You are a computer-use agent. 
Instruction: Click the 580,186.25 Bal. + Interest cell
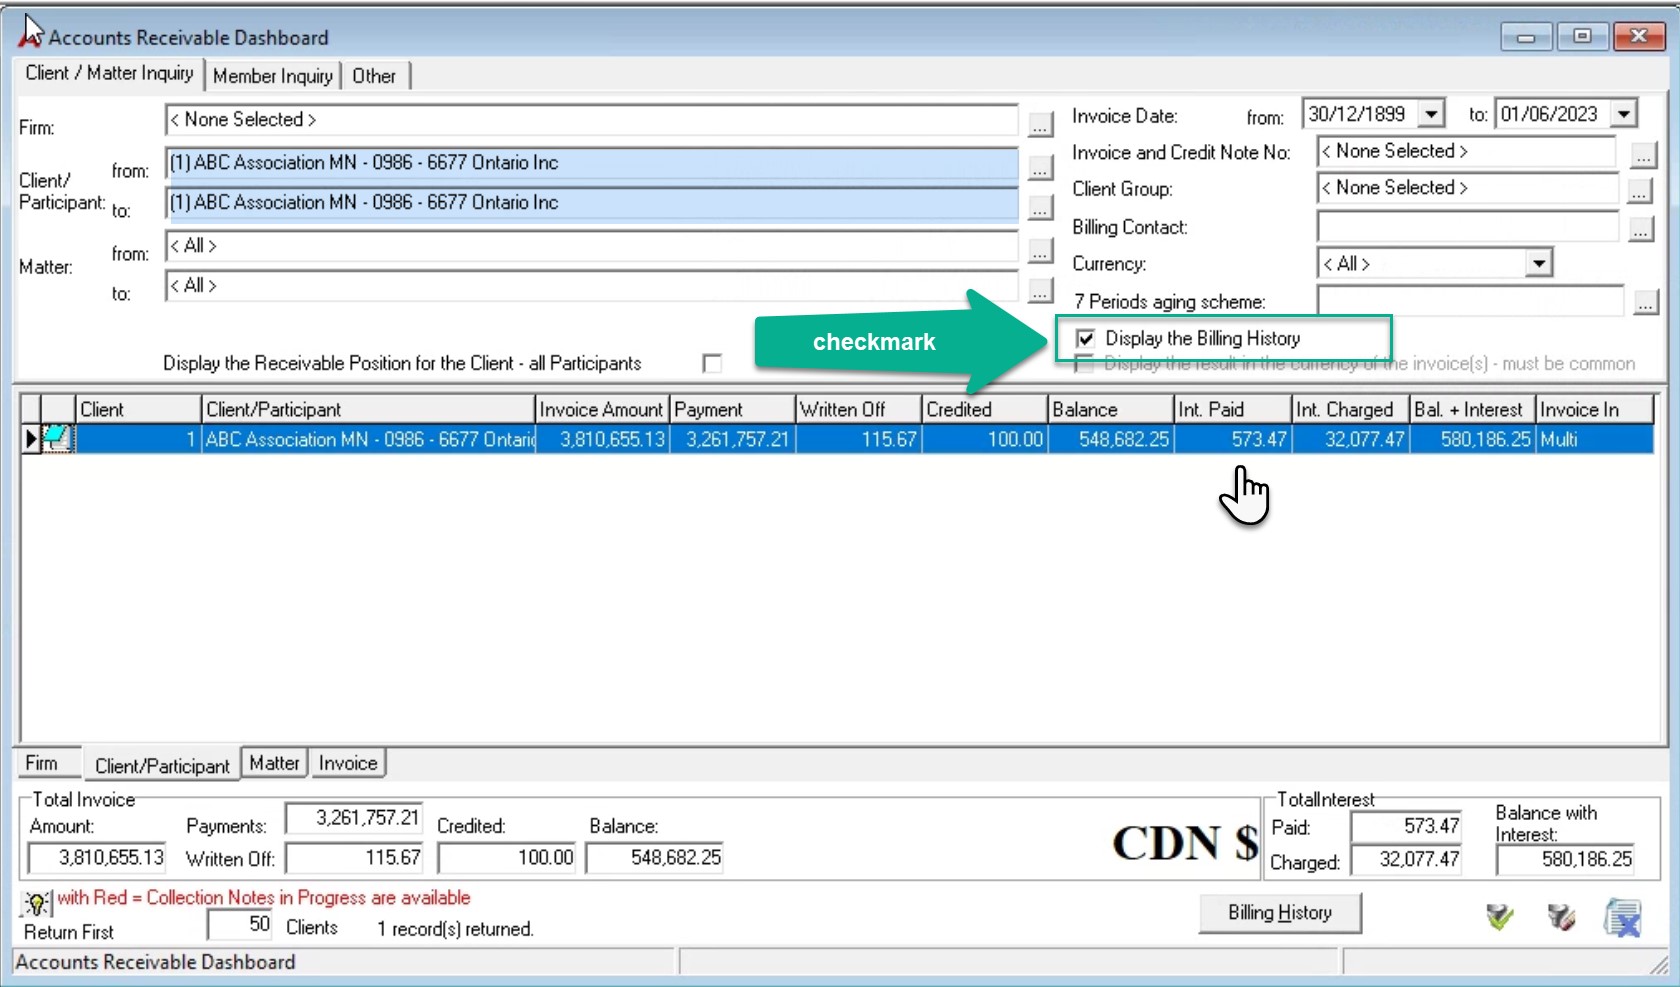click(1472, 439)
